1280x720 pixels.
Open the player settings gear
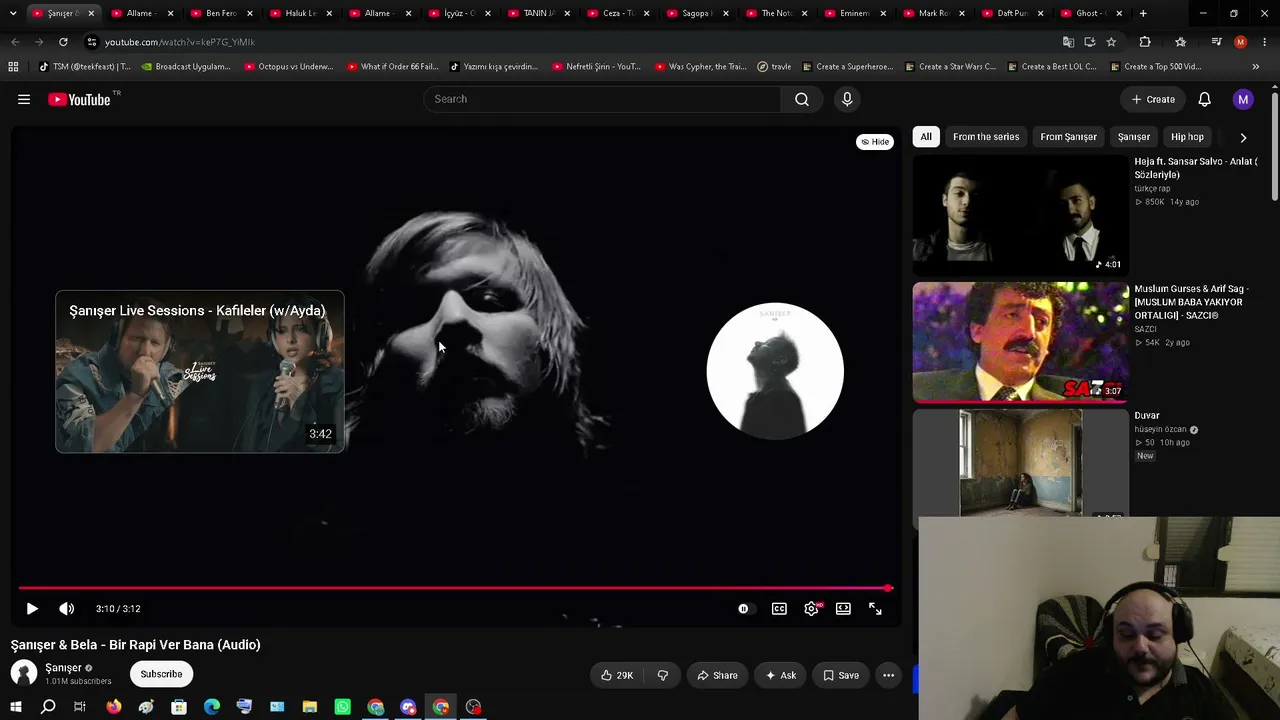pyautogui.click(x=811, y=608)
